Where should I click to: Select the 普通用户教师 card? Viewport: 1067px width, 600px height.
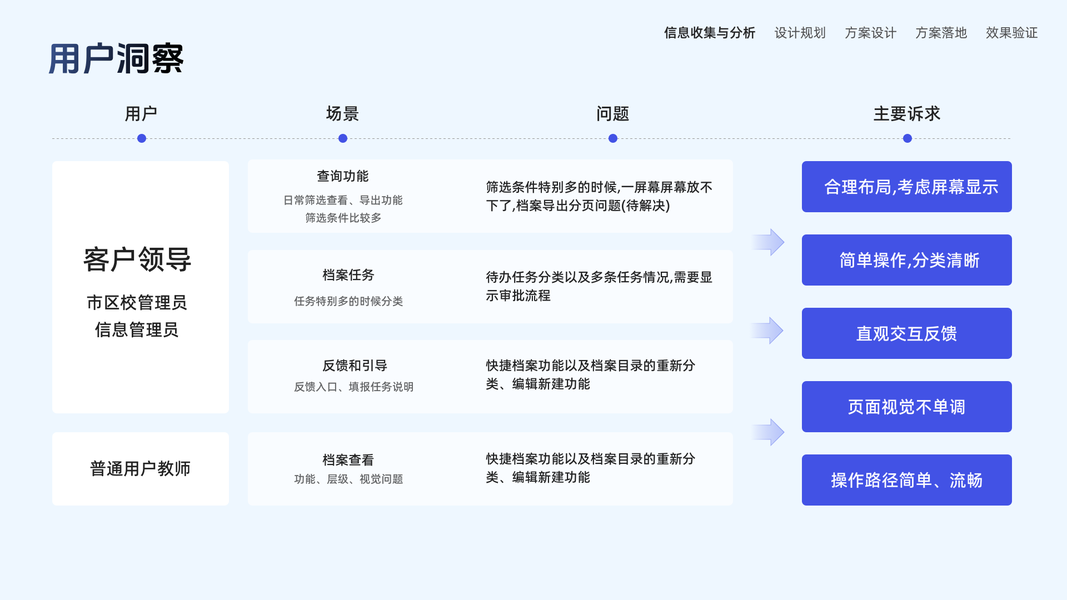(x=140, y=469)
